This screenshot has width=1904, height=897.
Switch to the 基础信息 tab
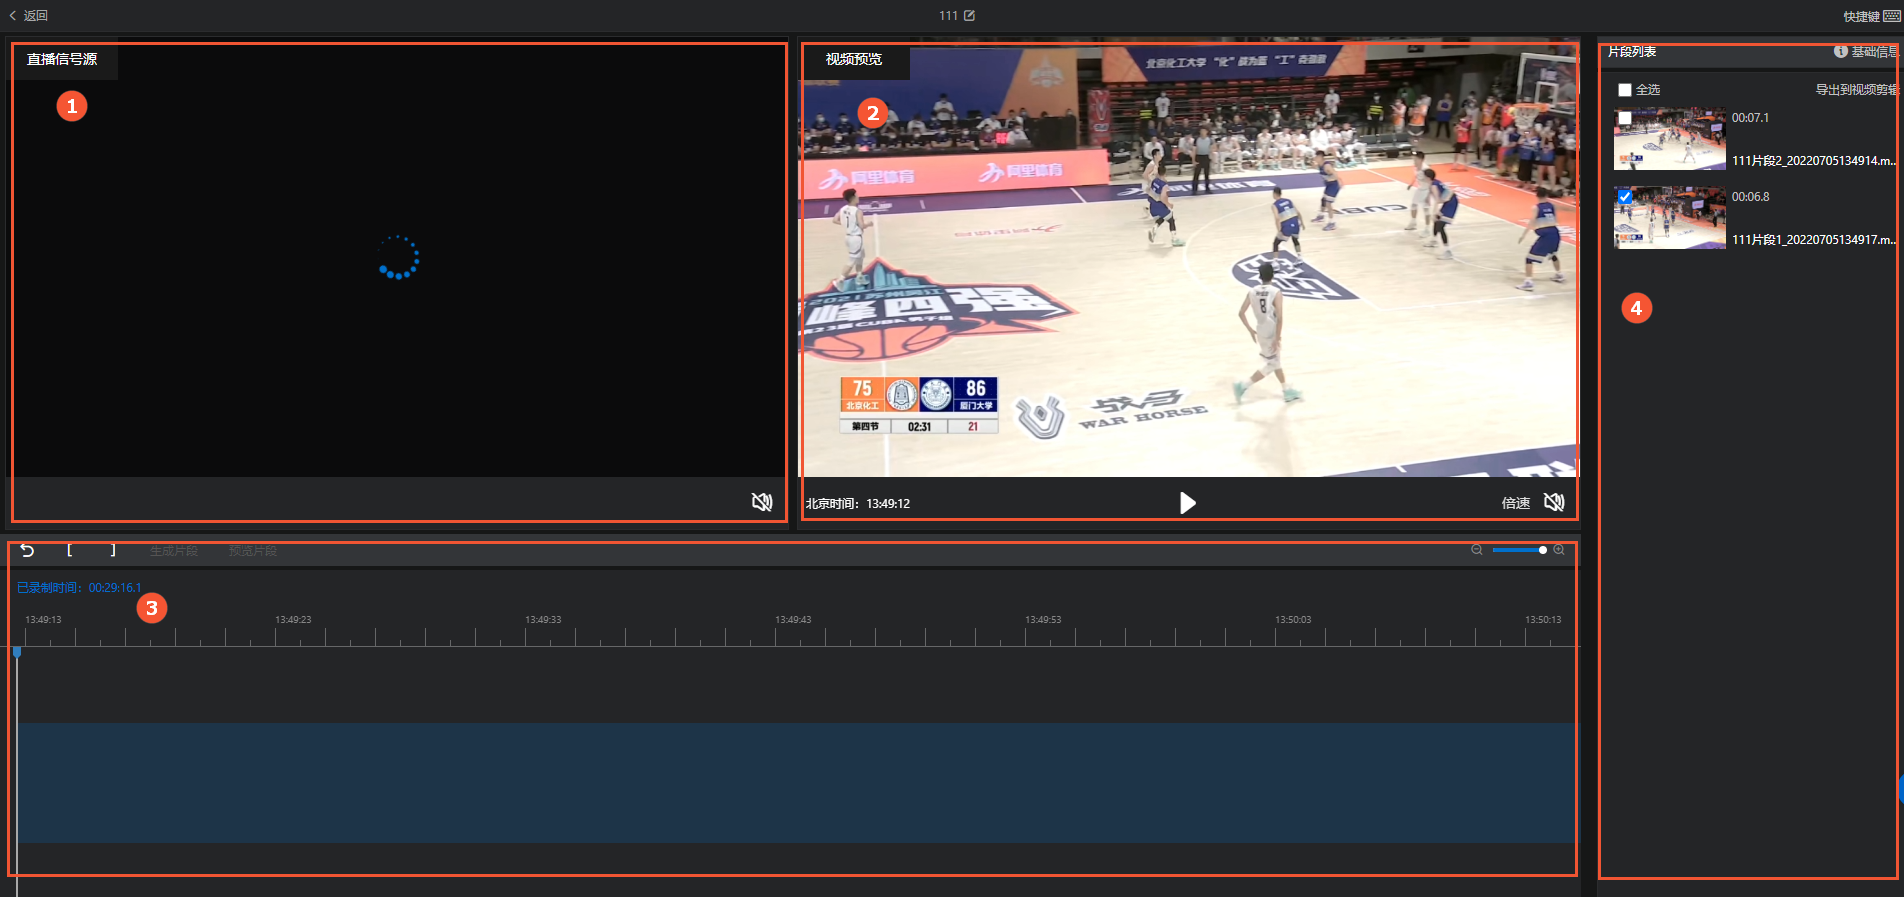[1867, 52]
